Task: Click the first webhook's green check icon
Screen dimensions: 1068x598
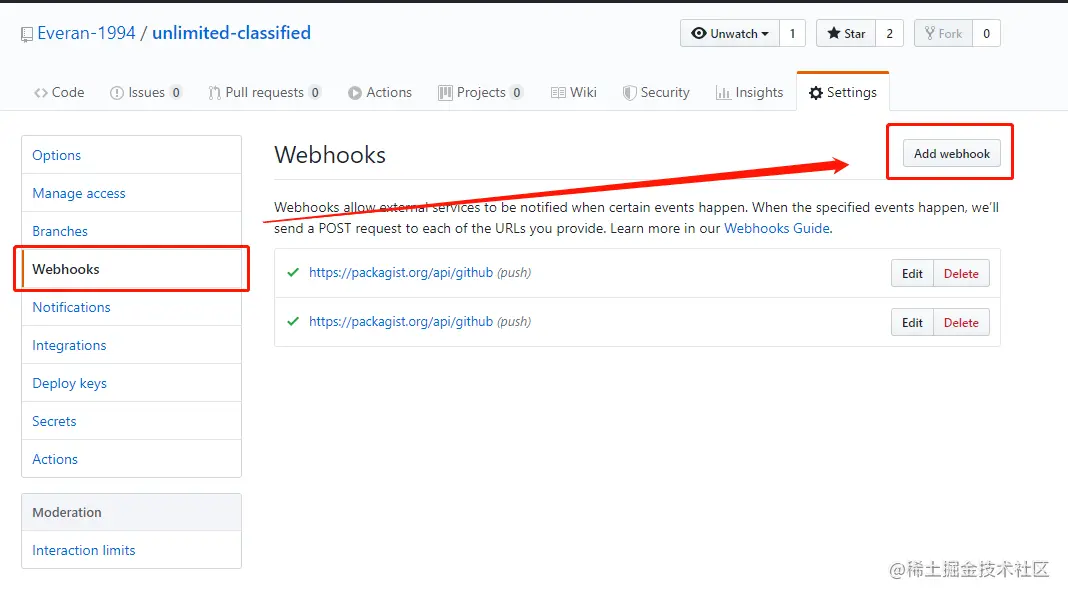Action: [x=293, y=272]
